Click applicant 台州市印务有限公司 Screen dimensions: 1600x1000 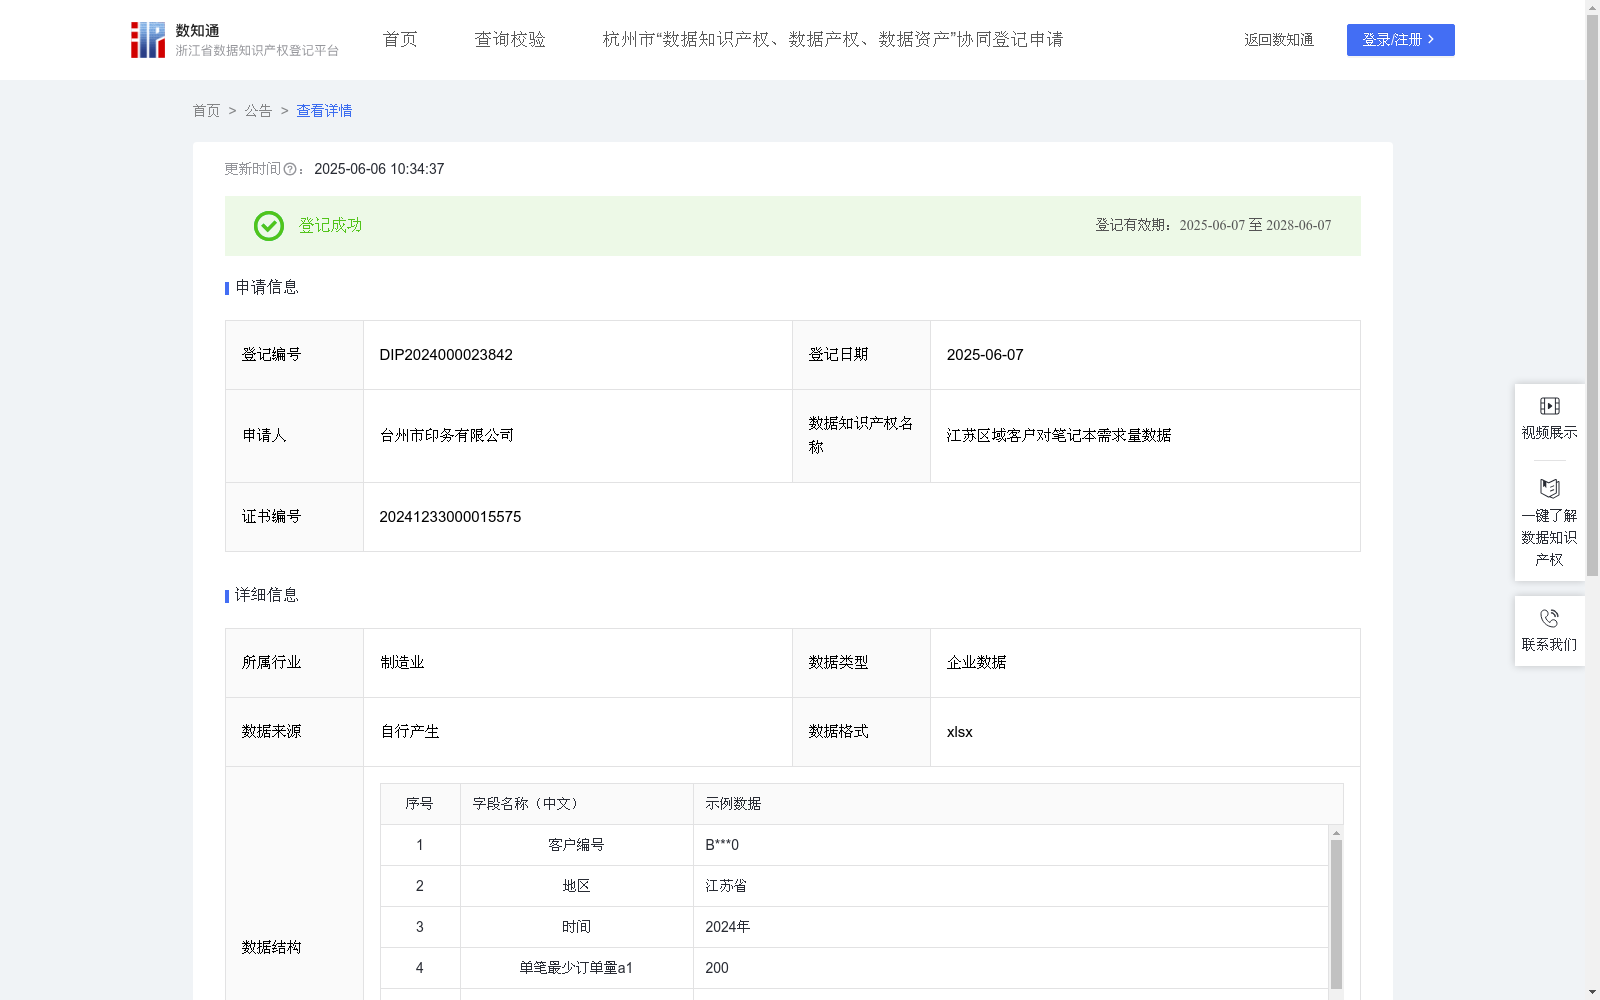pos(447,436)
